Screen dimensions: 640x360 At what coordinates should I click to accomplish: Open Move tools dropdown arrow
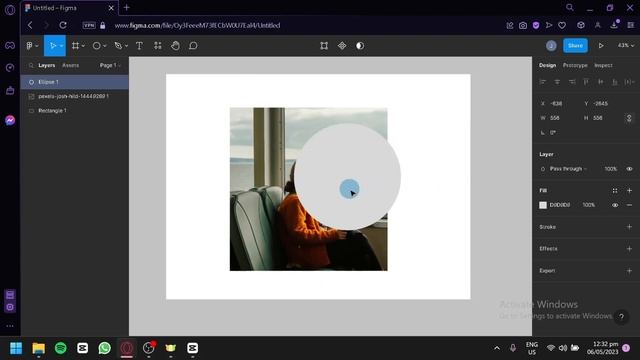tap(61, 46)
